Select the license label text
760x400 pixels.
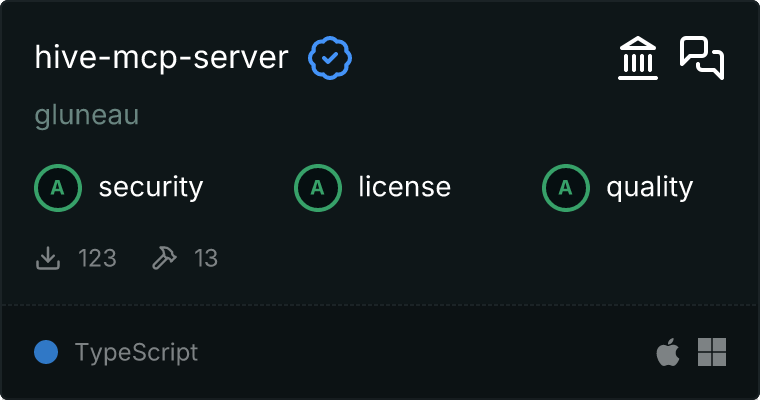pos(404,187)
